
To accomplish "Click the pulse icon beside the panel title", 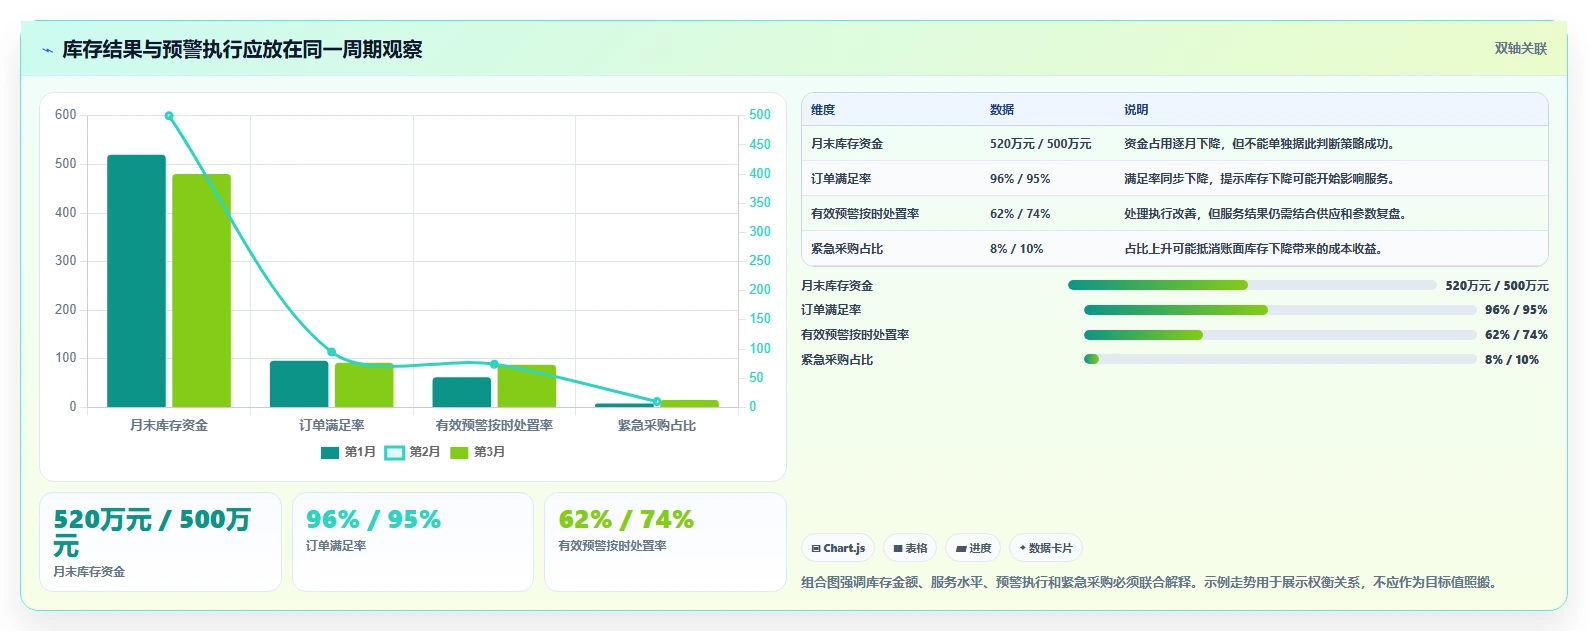I will pyautogui.click(x=47, y=50).
